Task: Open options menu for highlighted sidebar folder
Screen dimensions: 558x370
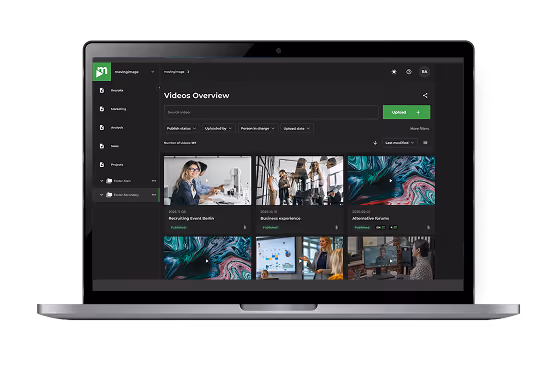Action: pyautogui.click(x=154, y=195)
